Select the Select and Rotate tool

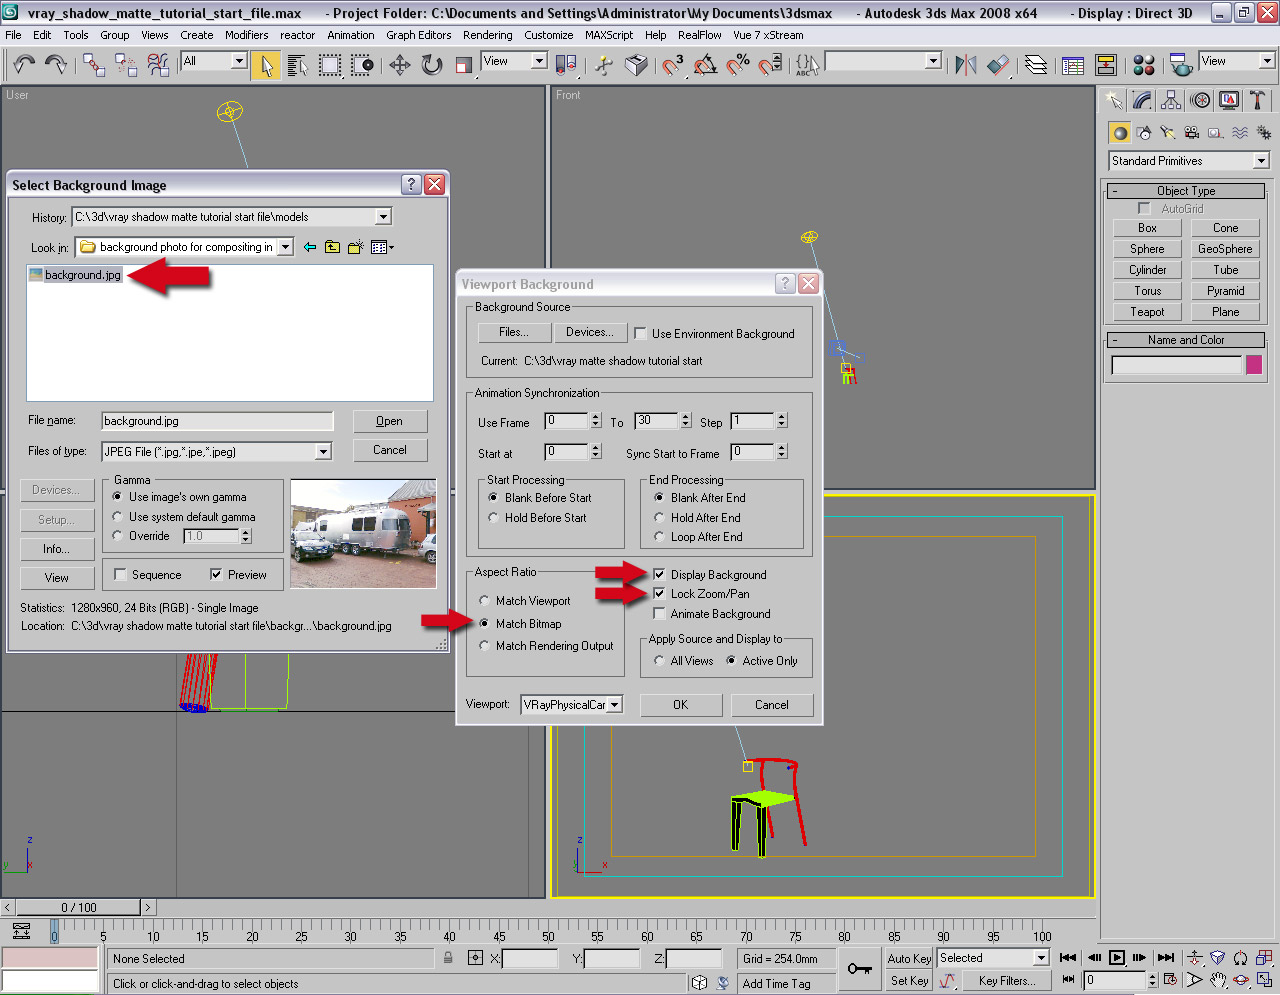coord(430,63)
